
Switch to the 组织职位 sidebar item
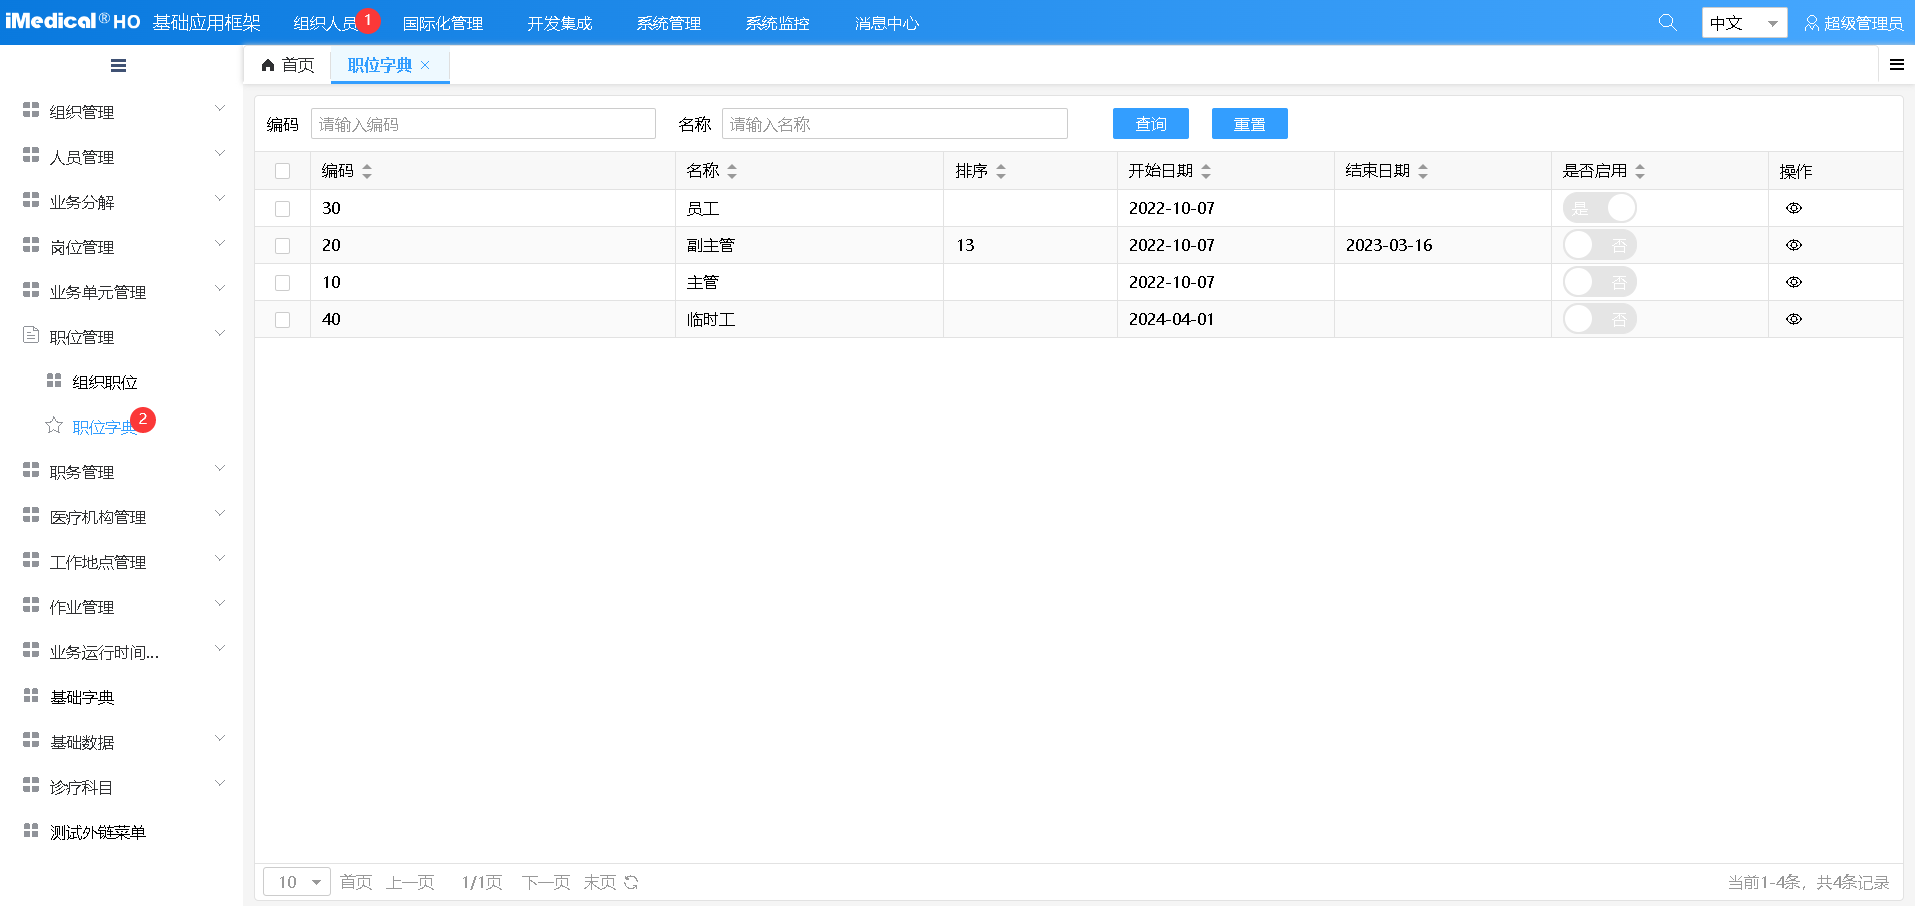(103, 381)
